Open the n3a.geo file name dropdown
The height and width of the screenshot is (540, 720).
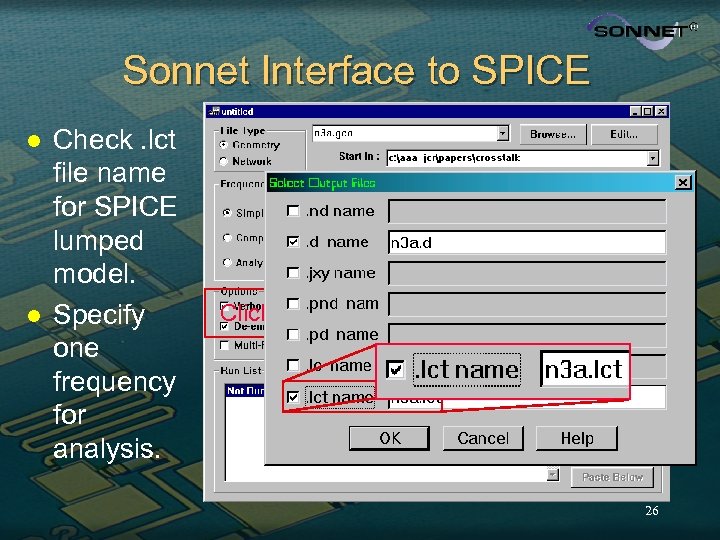503,133
